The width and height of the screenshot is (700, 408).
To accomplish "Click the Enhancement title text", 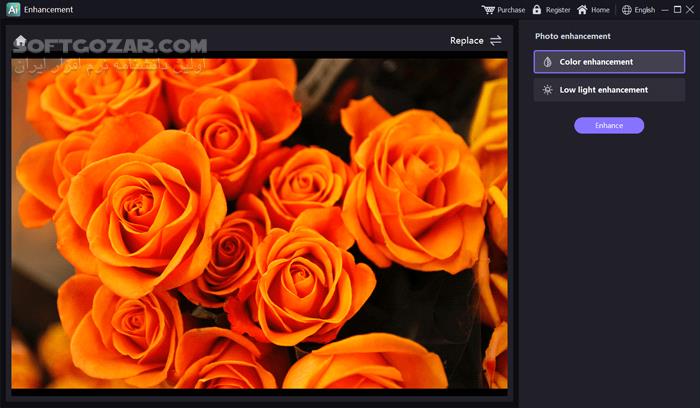I will click(48, 9).
